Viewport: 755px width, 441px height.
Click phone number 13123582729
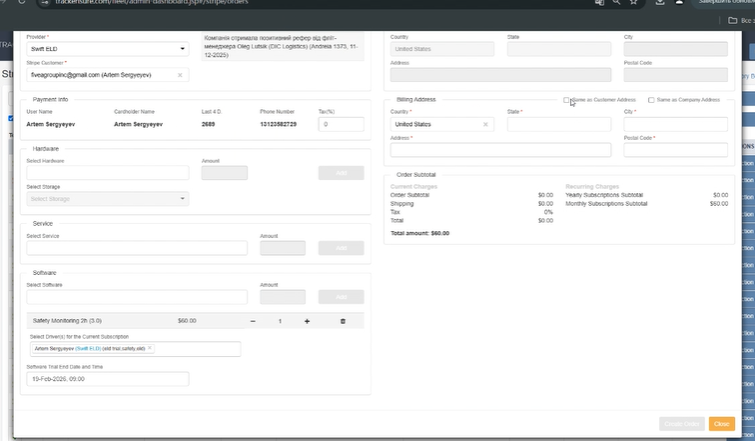point(278,124)
